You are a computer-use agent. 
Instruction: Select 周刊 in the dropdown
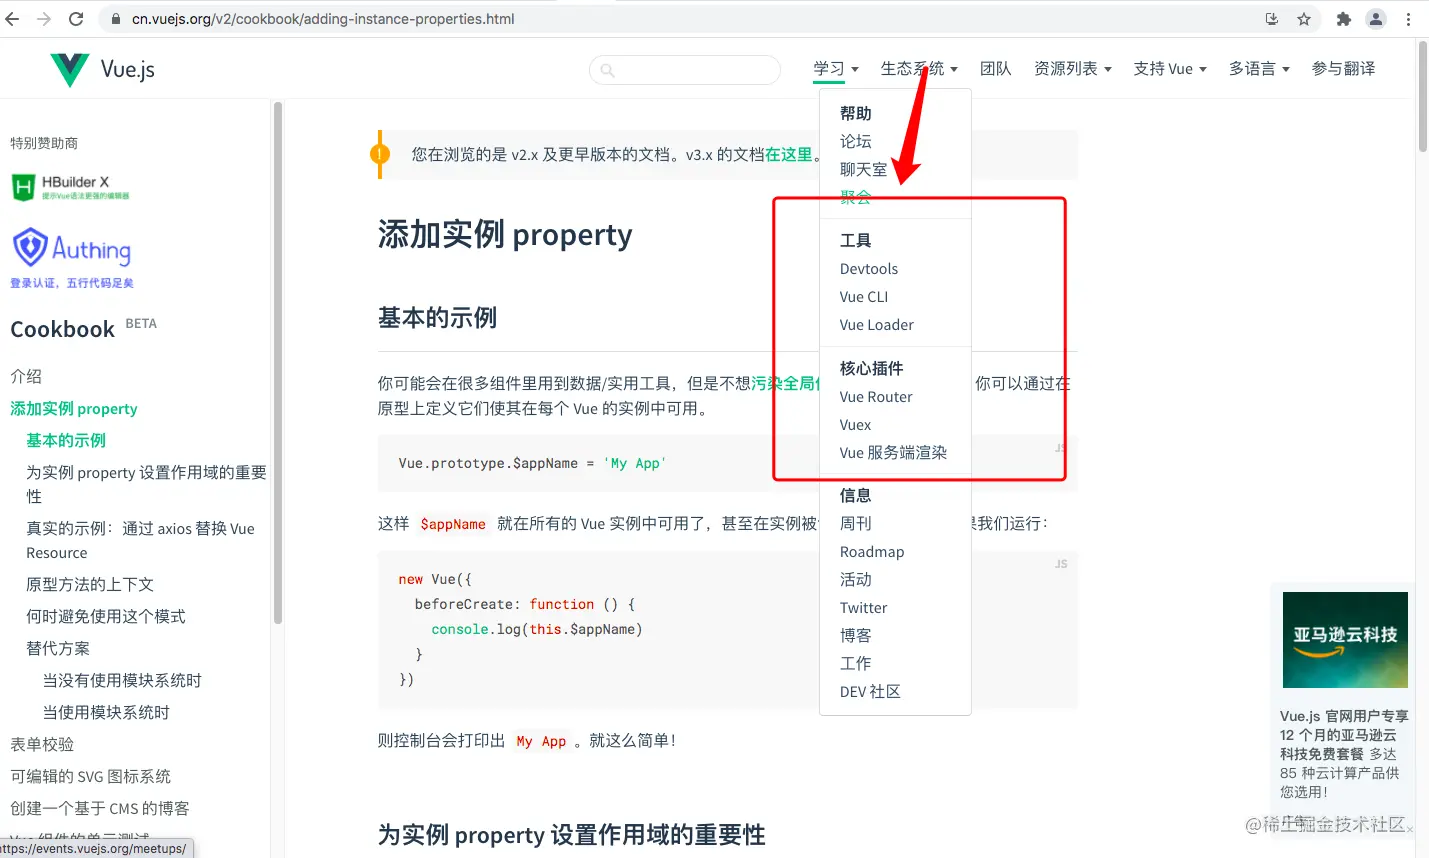pos(856,524)
